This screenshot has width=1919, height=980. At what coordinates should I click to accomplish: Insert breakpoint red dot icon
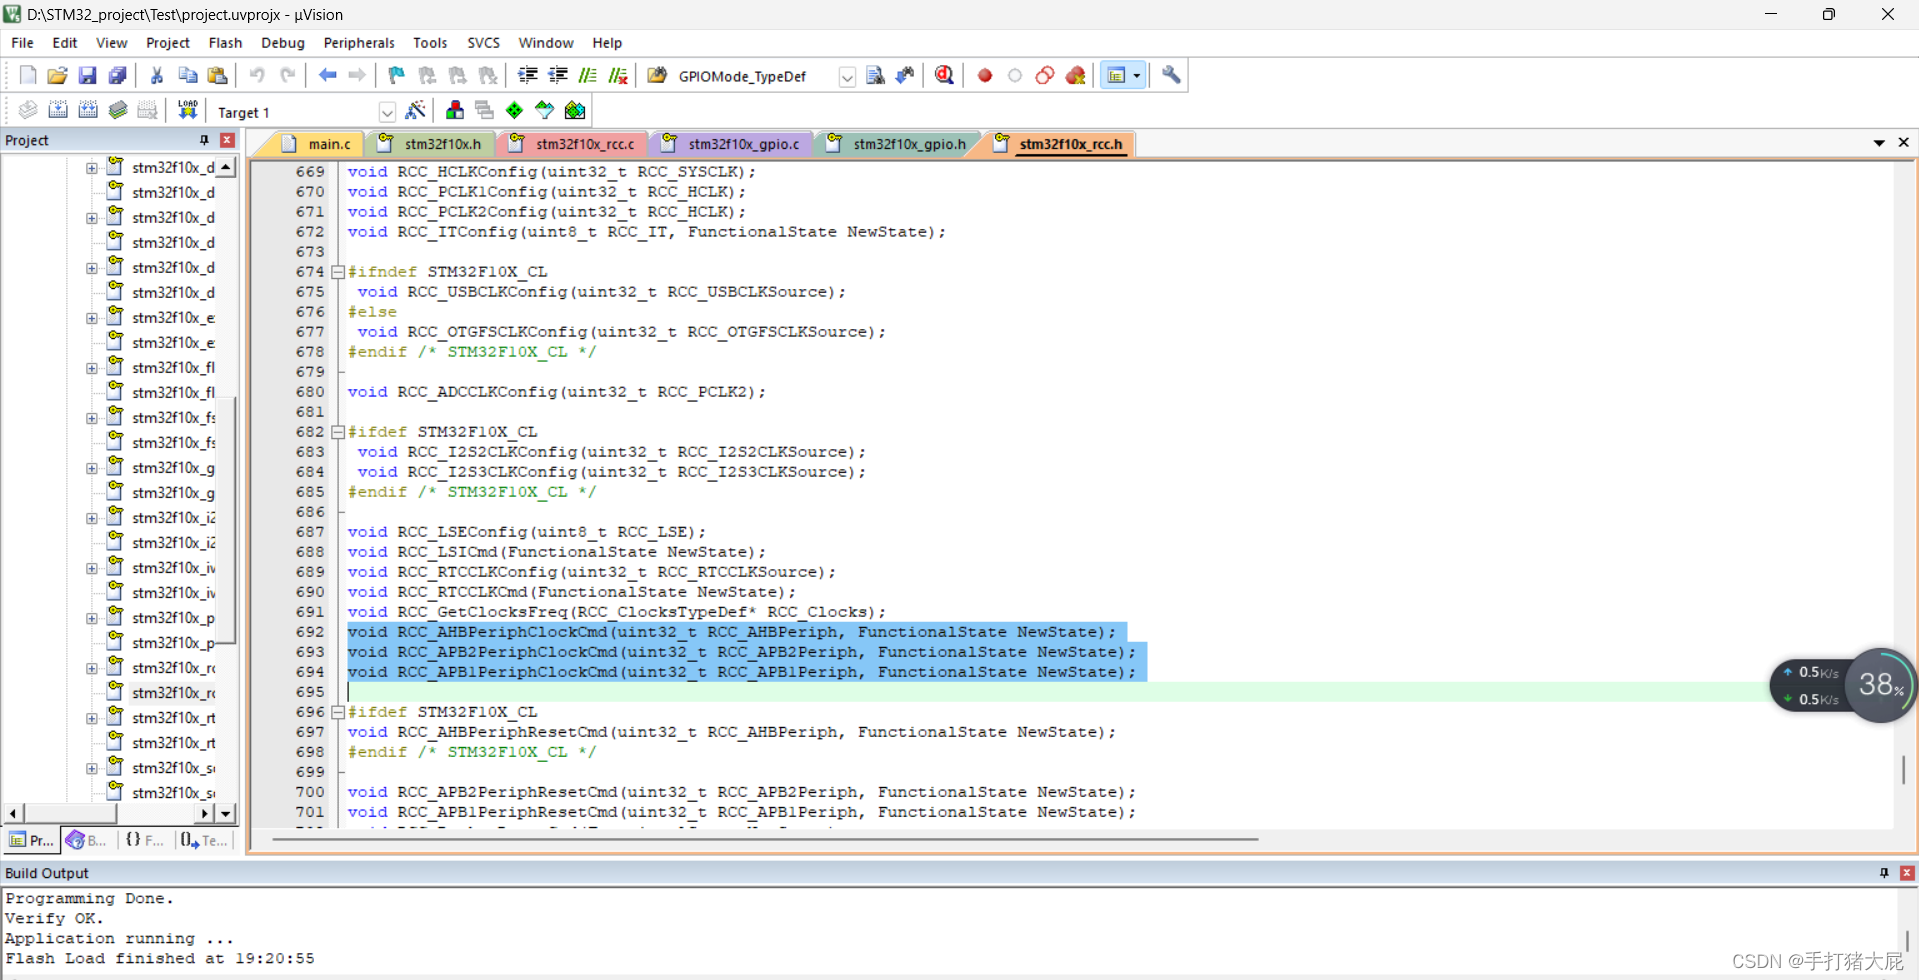[x=985, y=75]
